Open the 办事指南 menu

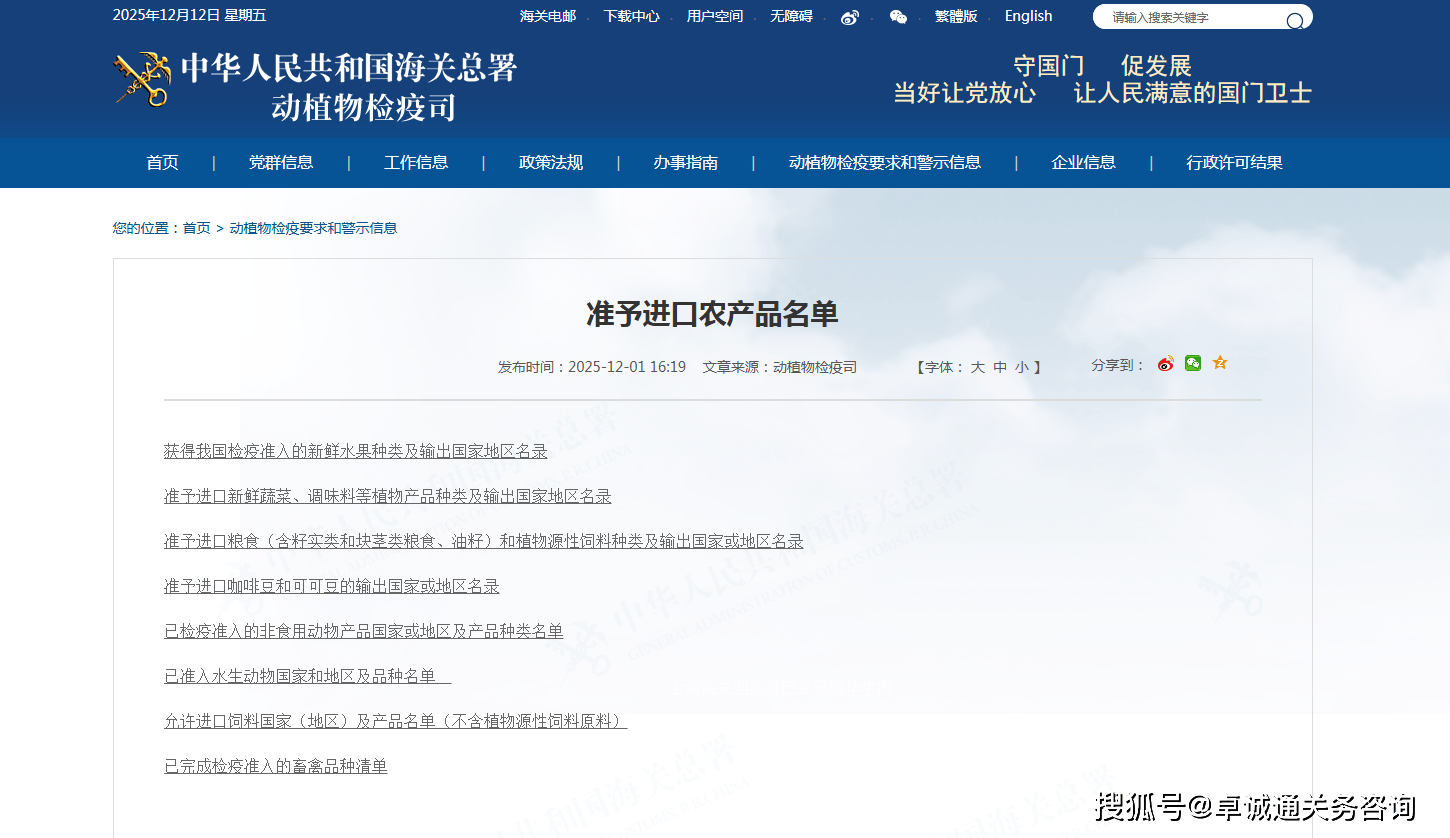[686, 163]
